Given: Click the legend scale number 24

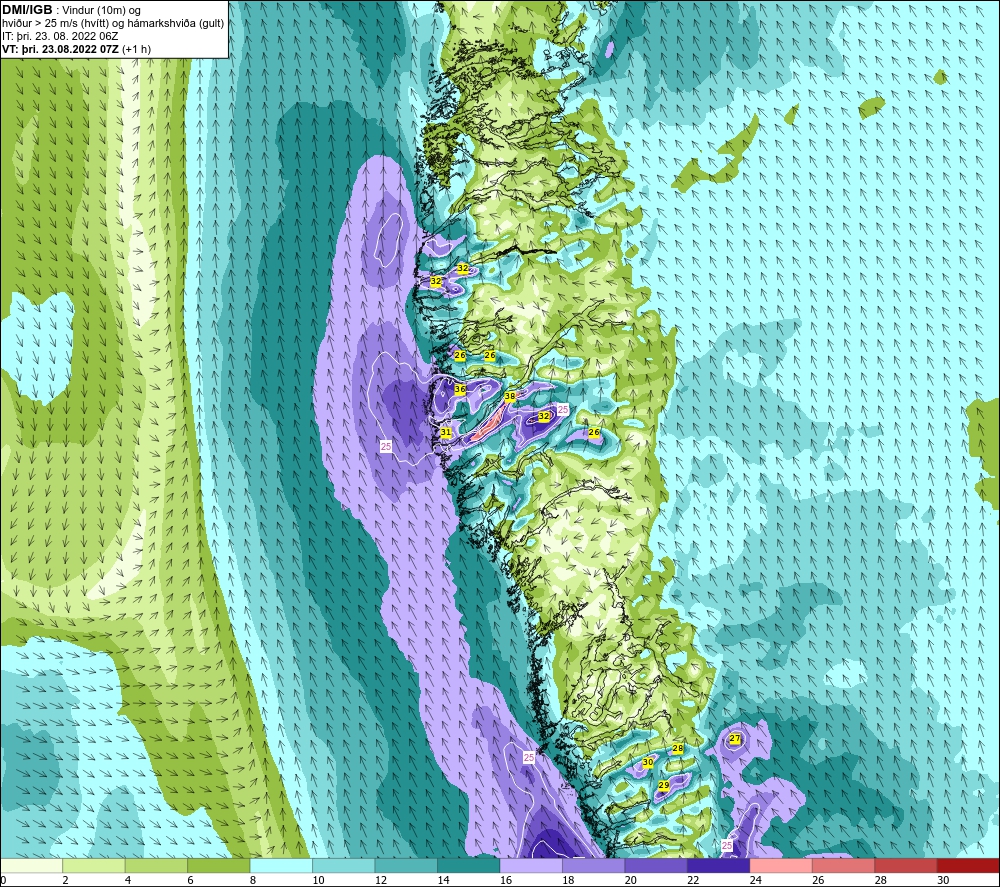Looking at the screenshot, I should pyautogui.click(x=756, y=880).
